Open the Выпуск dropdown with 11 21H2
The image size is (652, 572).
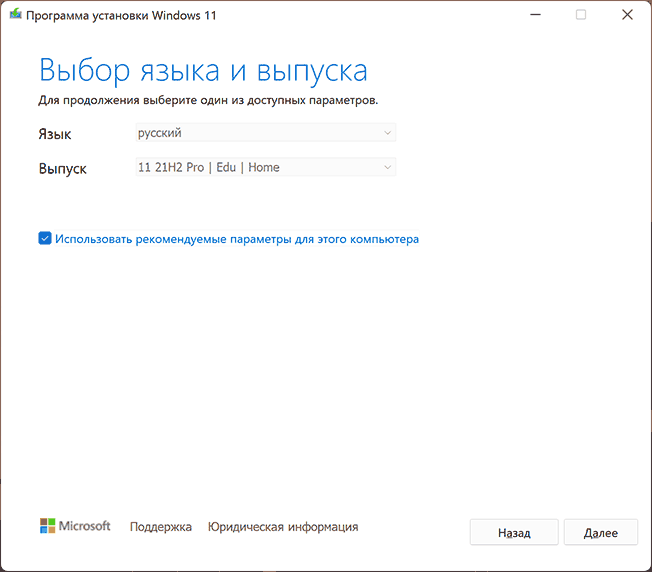(266, 167)
